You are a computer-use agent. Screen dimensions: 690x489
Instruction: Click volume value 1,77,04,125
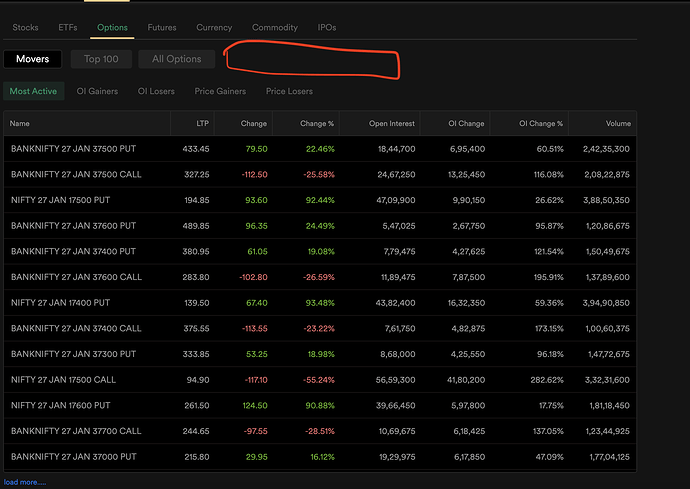[609, 457]
